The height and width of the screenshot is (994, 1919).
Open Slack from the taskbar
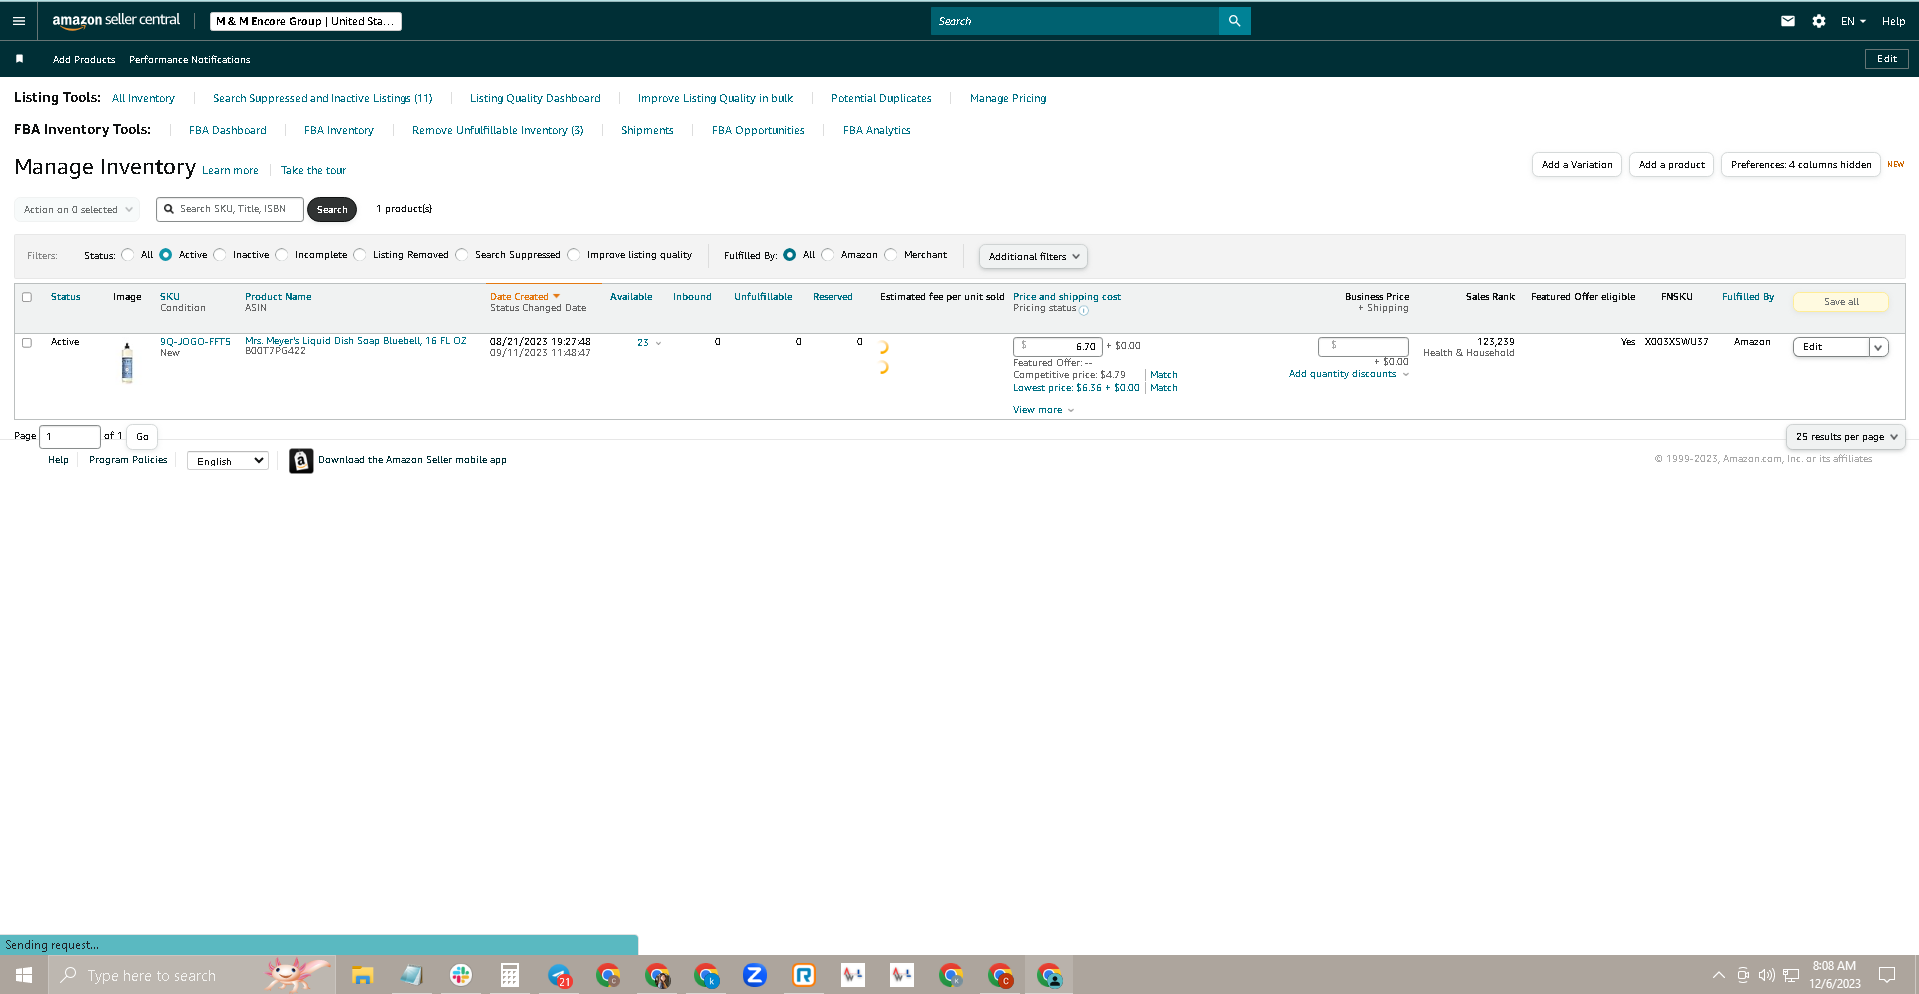pyautogui.click(x=460, y=975)
